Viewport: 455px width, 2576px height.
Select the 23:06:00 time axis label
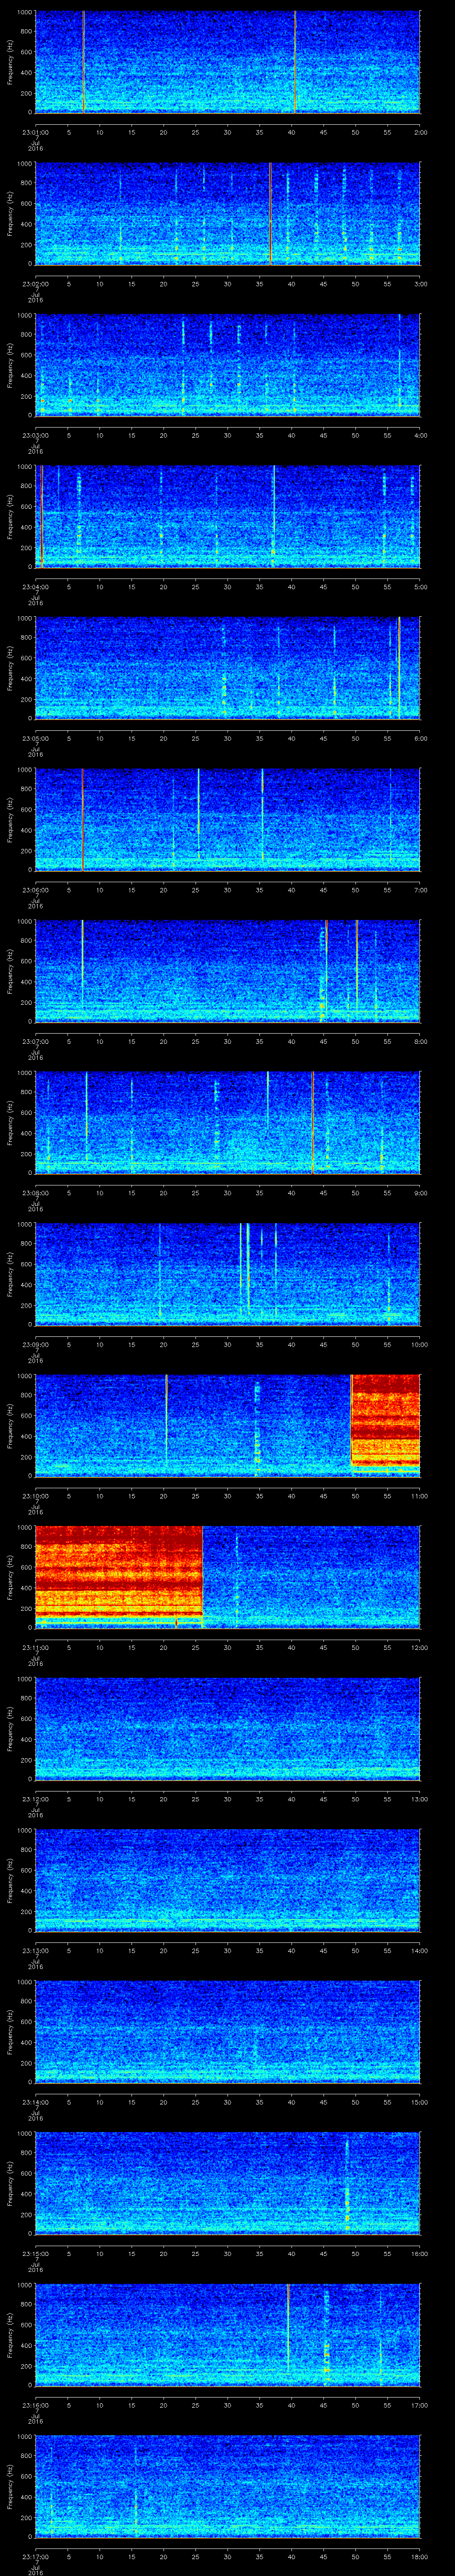pos(35,890)
